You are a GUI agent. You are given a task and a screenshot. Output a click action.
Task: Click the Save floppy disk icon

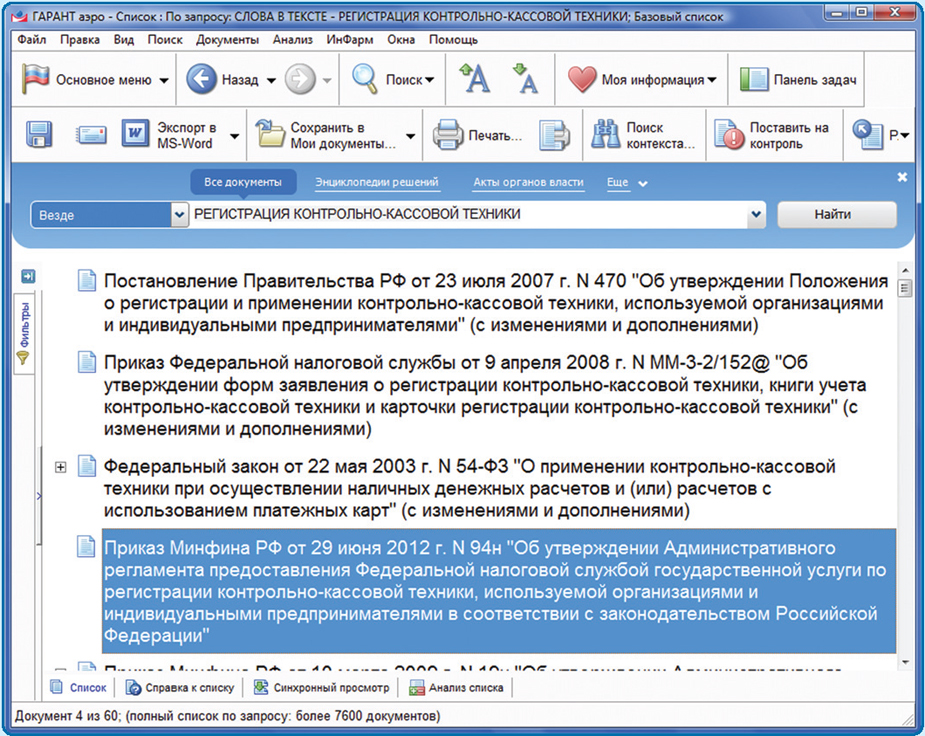(39, 135)
